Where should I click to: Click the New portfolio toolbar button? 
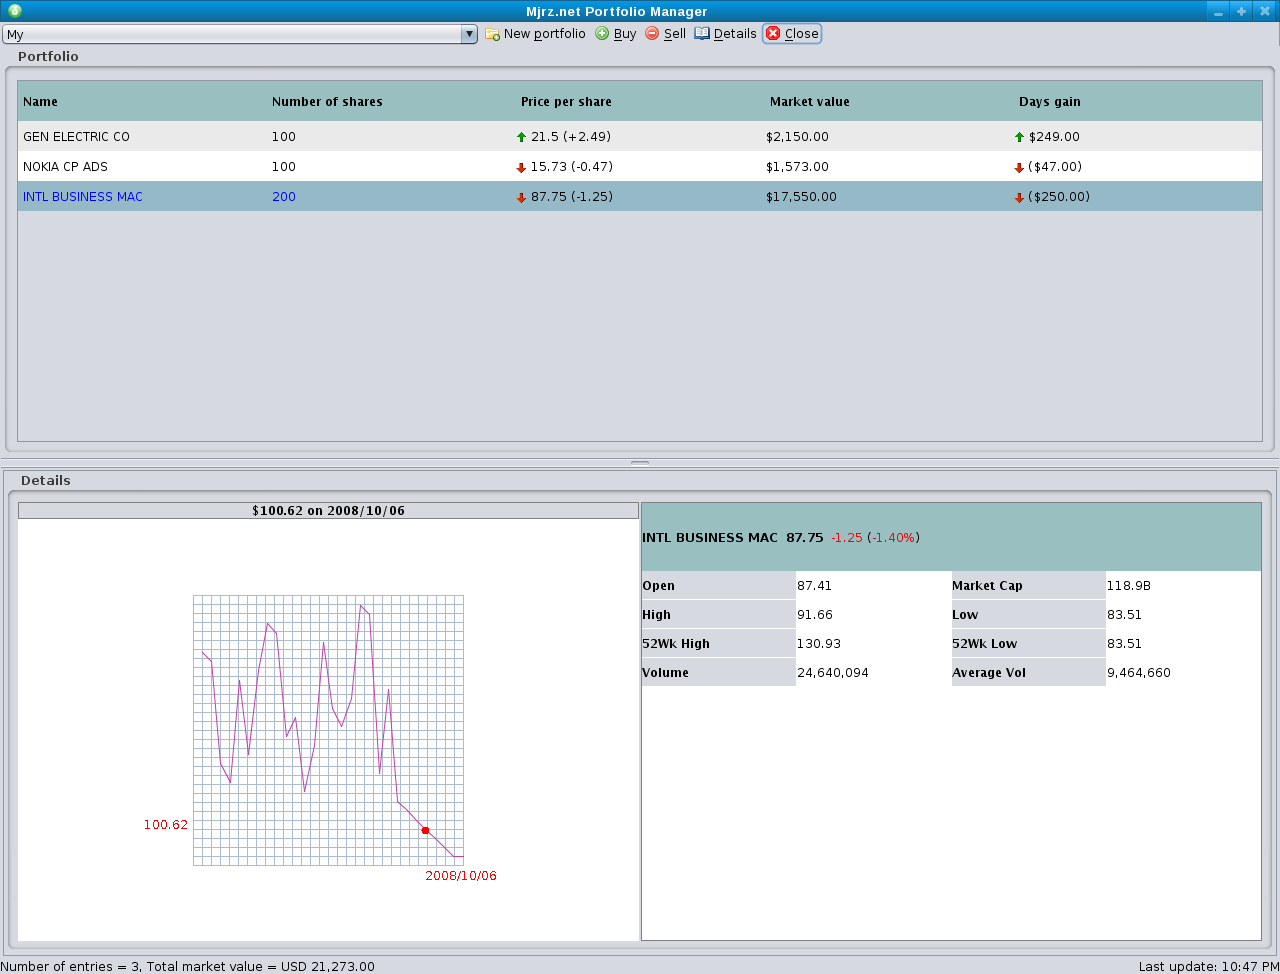coord(536,34)
